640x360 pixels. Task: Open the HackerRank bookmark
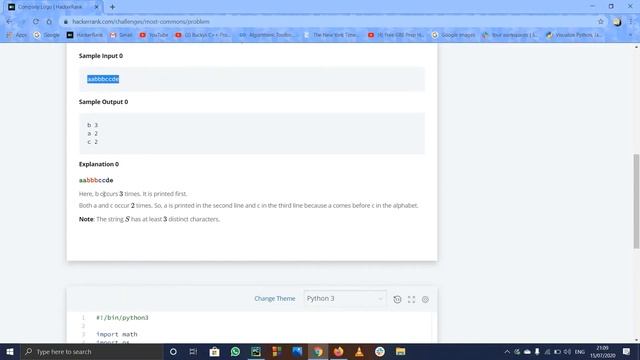pos(85,35)
